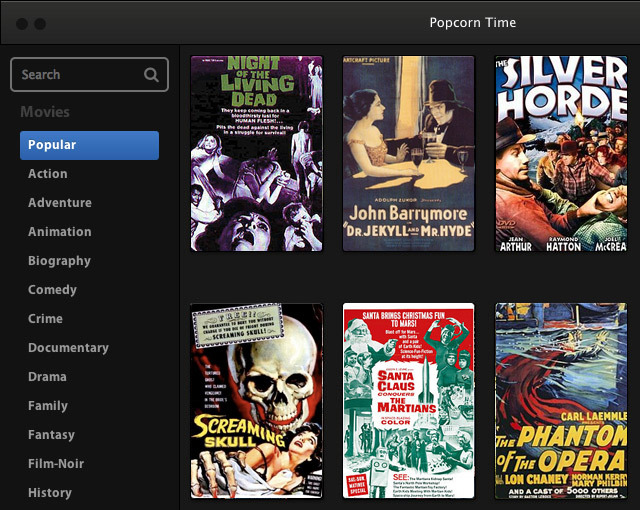Select The Phantom of the Opera poster
640x510 pixels.
point(561,401)
